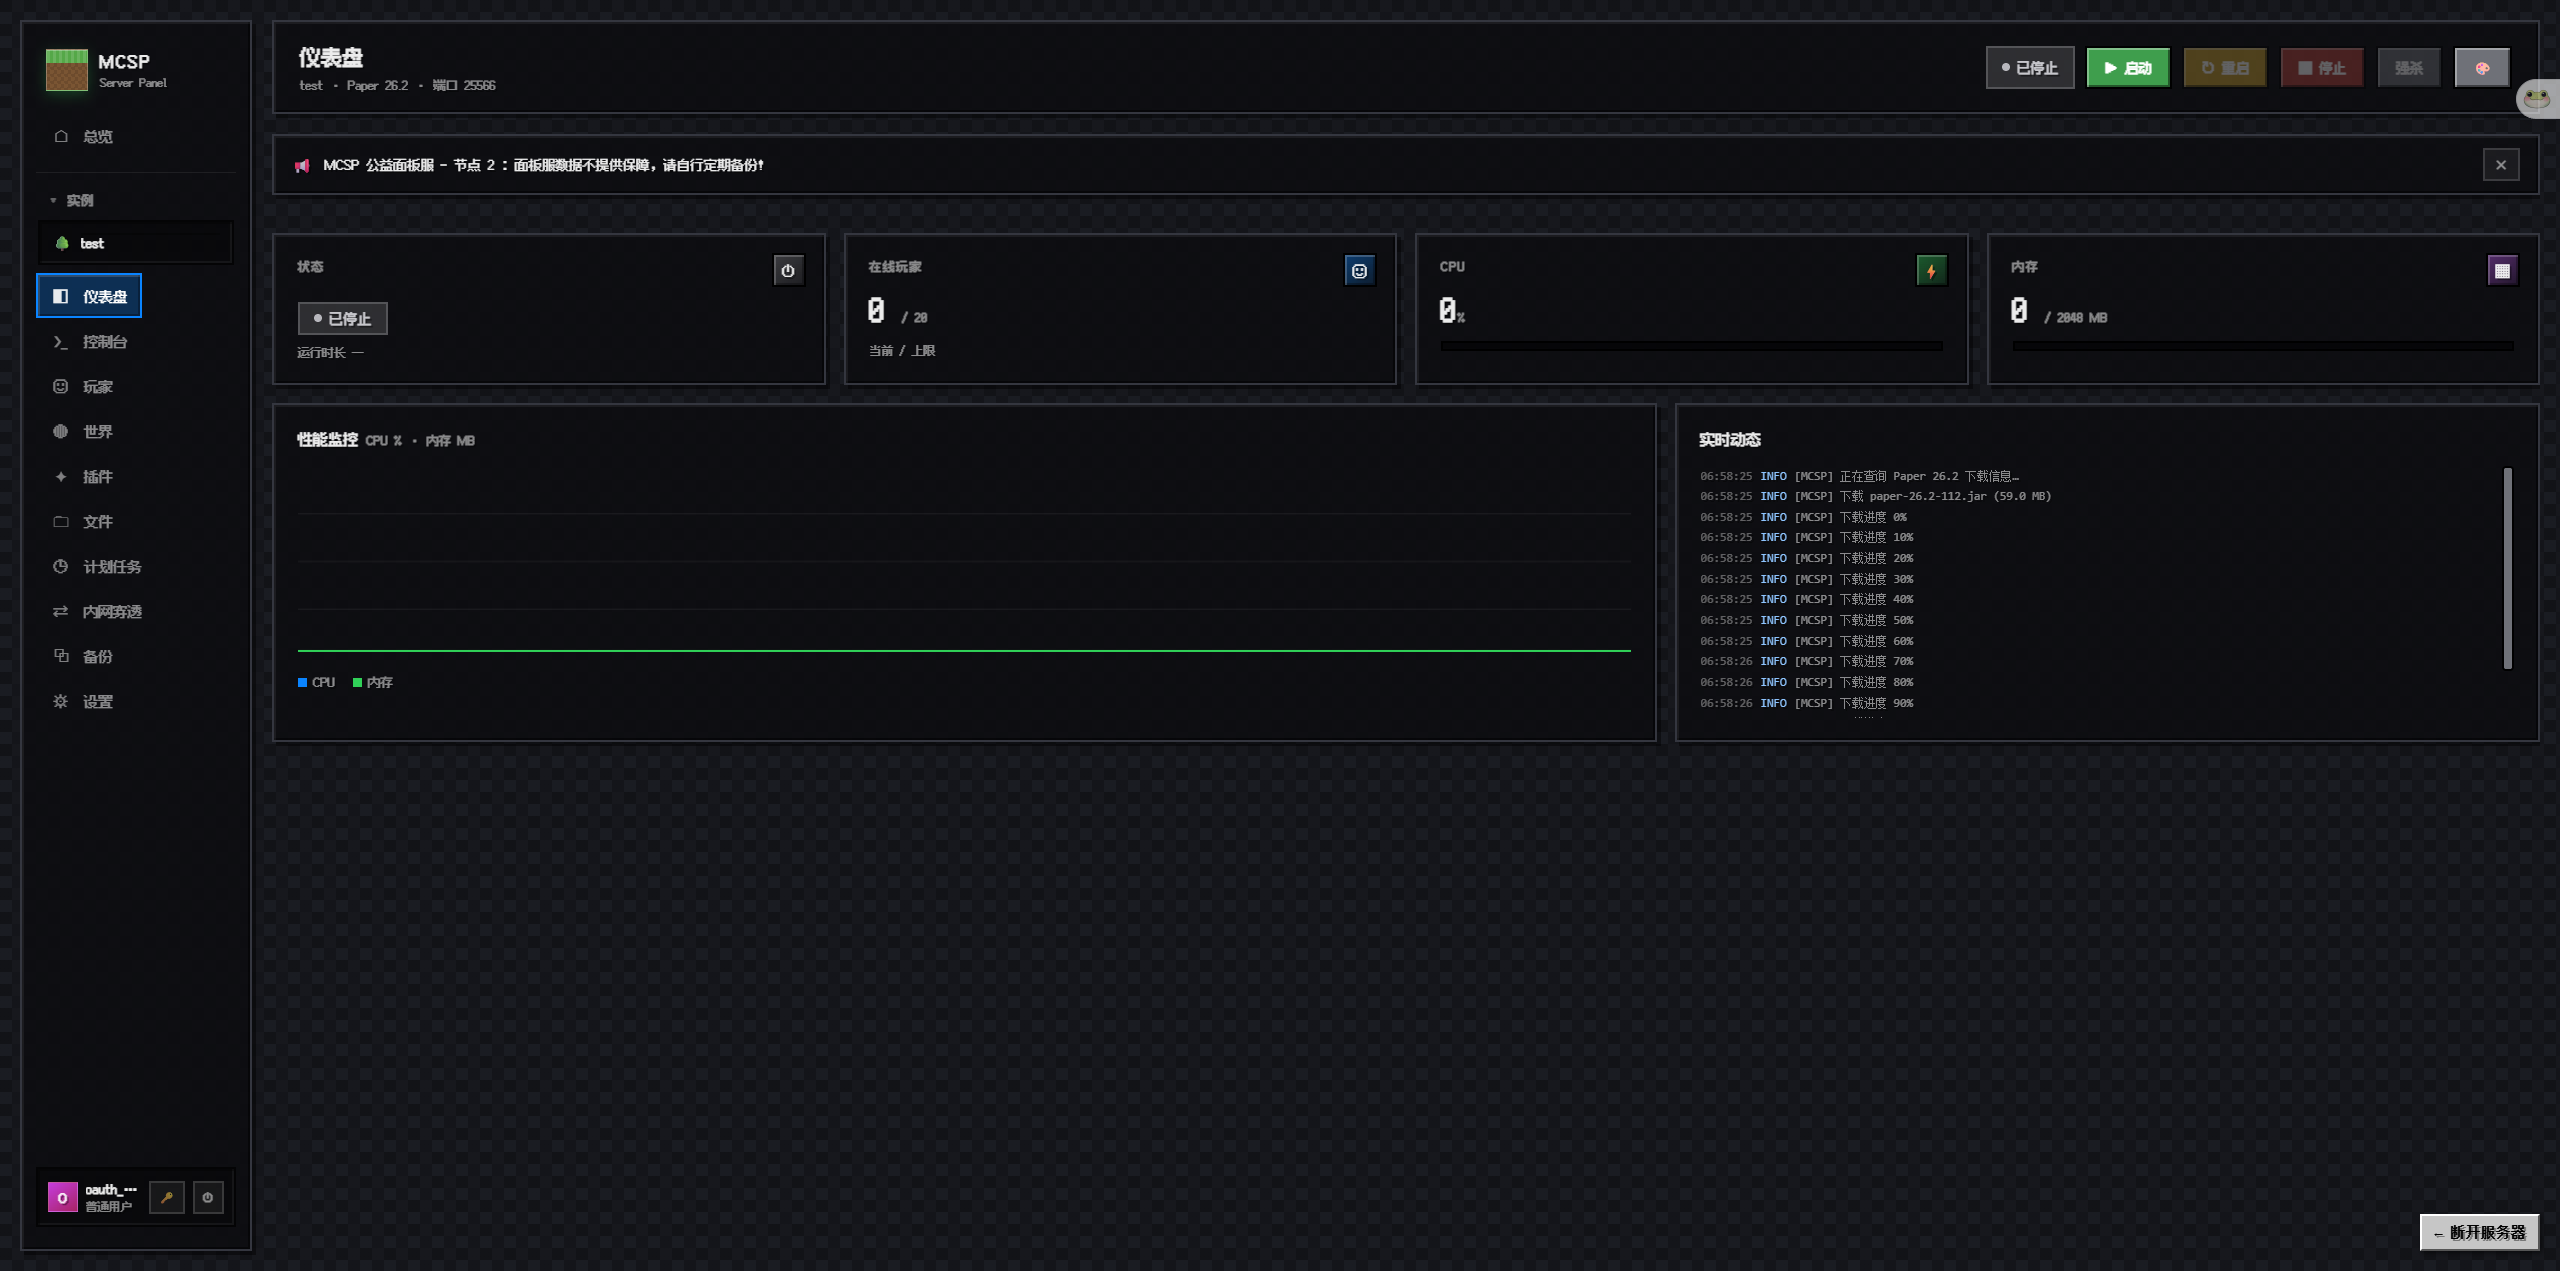
Task: Click the green icon of test instance
Action: click(62, 243)
